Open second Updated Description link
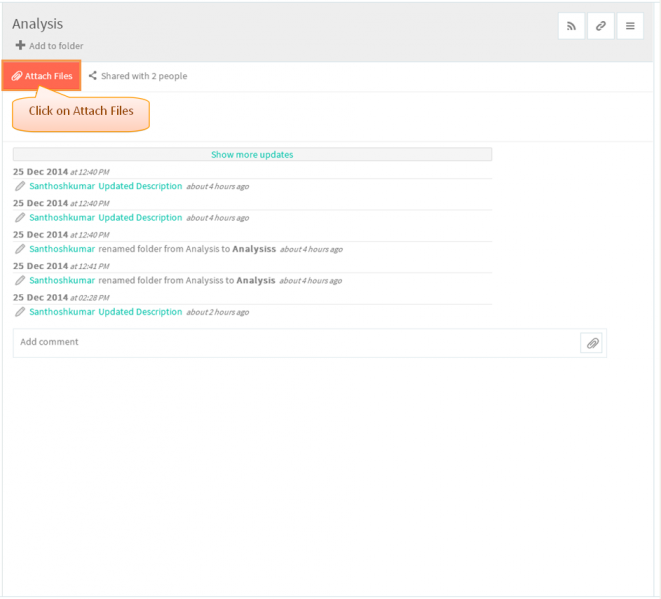661x599 pixels. click(140, 218)
